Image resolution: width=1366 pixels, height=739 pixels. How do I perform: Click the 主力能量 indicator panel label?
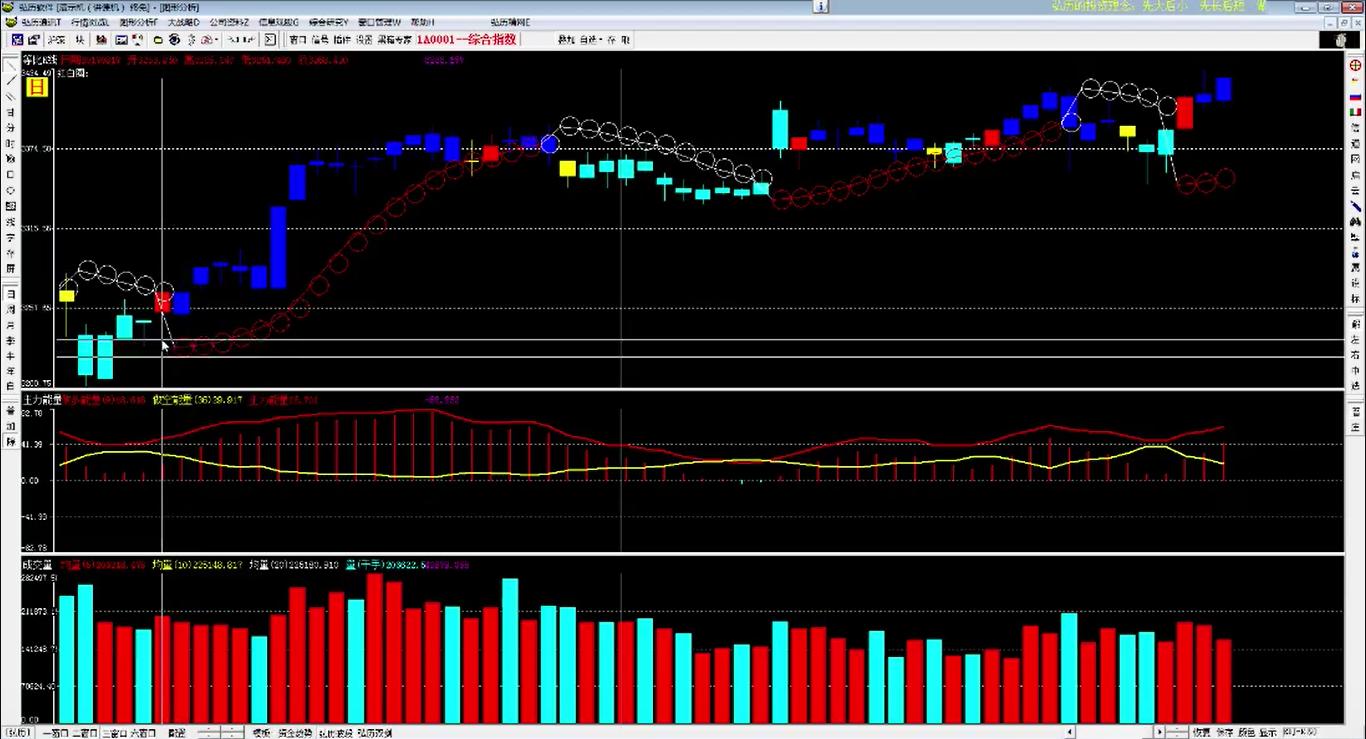pyautogui.click(x=42, y=400)
